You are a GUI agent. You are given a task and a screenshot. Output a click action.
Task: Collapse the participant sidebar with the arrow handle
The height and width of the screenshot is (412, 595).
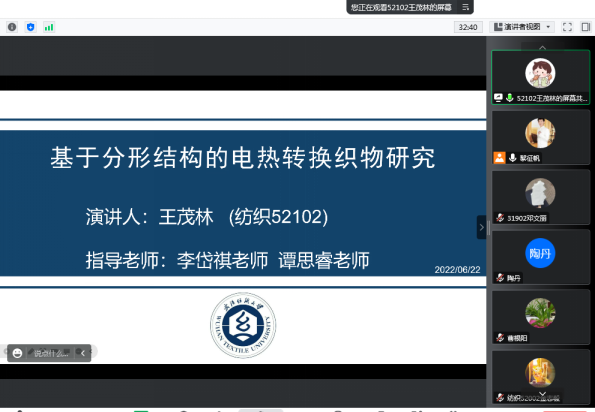point(482,227)
